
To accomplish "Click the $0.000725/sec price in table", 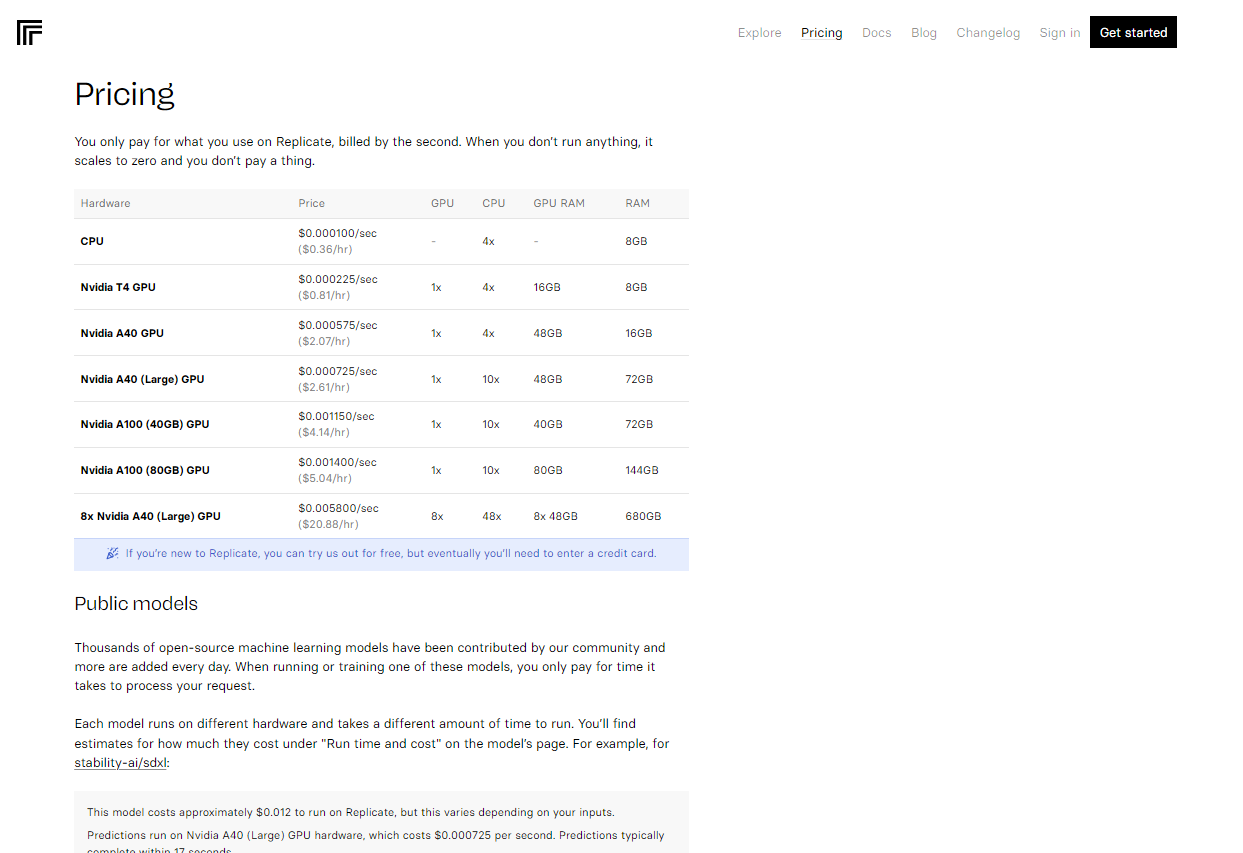I will [x=337, y=371].
